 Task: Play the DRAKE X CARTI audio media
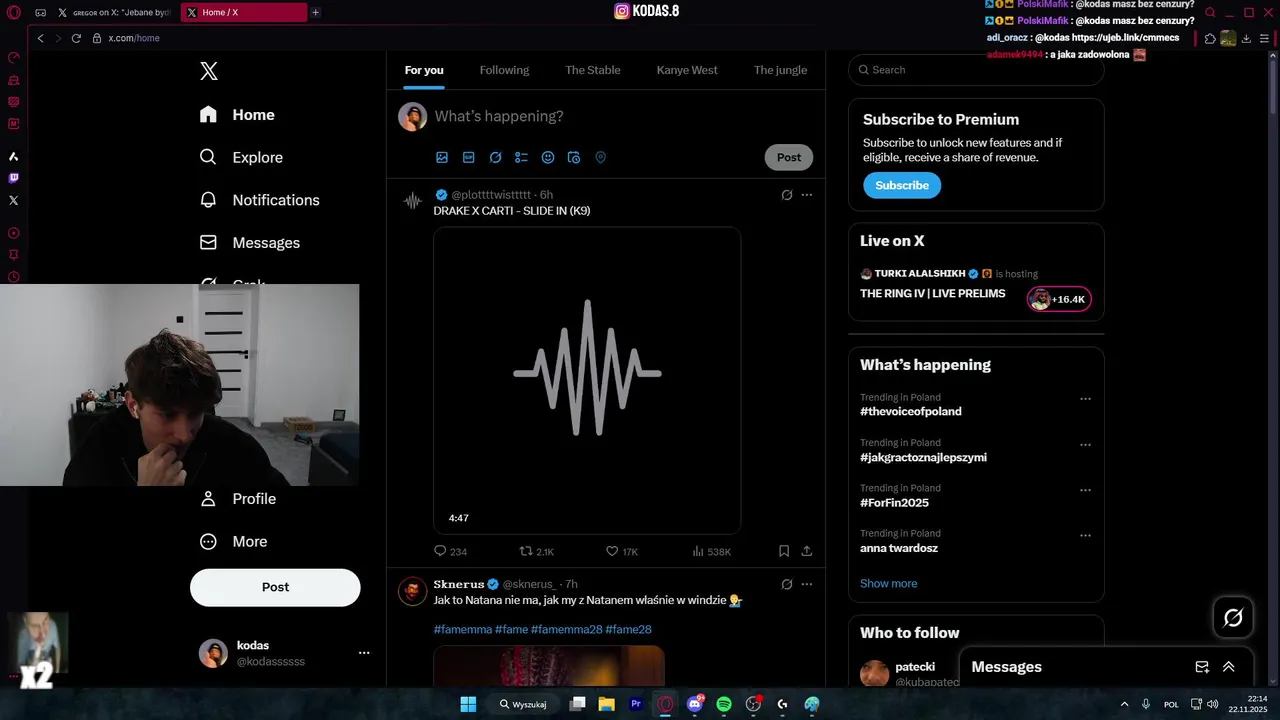click(587, 380)
